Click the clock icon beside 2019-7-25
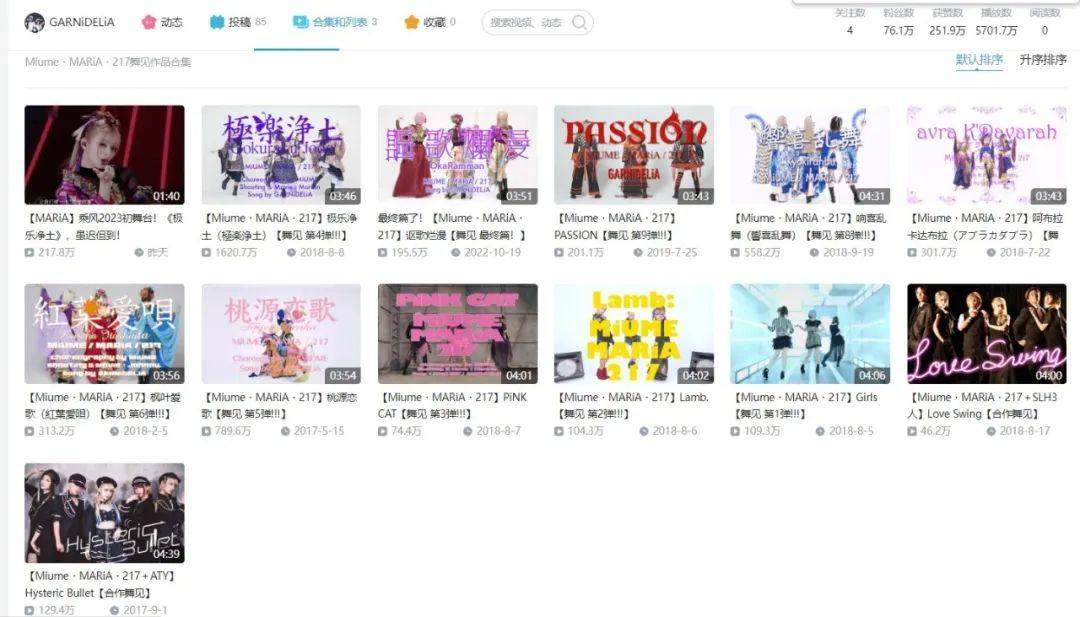The image size is (1080, 617). [x=638, y=253]
